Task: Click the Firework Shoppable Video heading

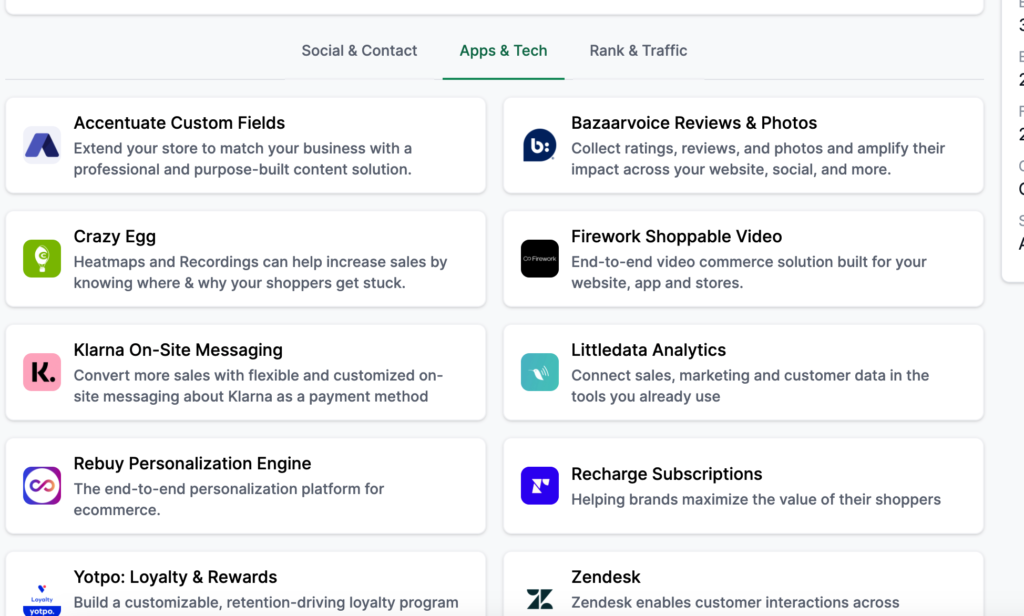Action: [x=676, y=236]
